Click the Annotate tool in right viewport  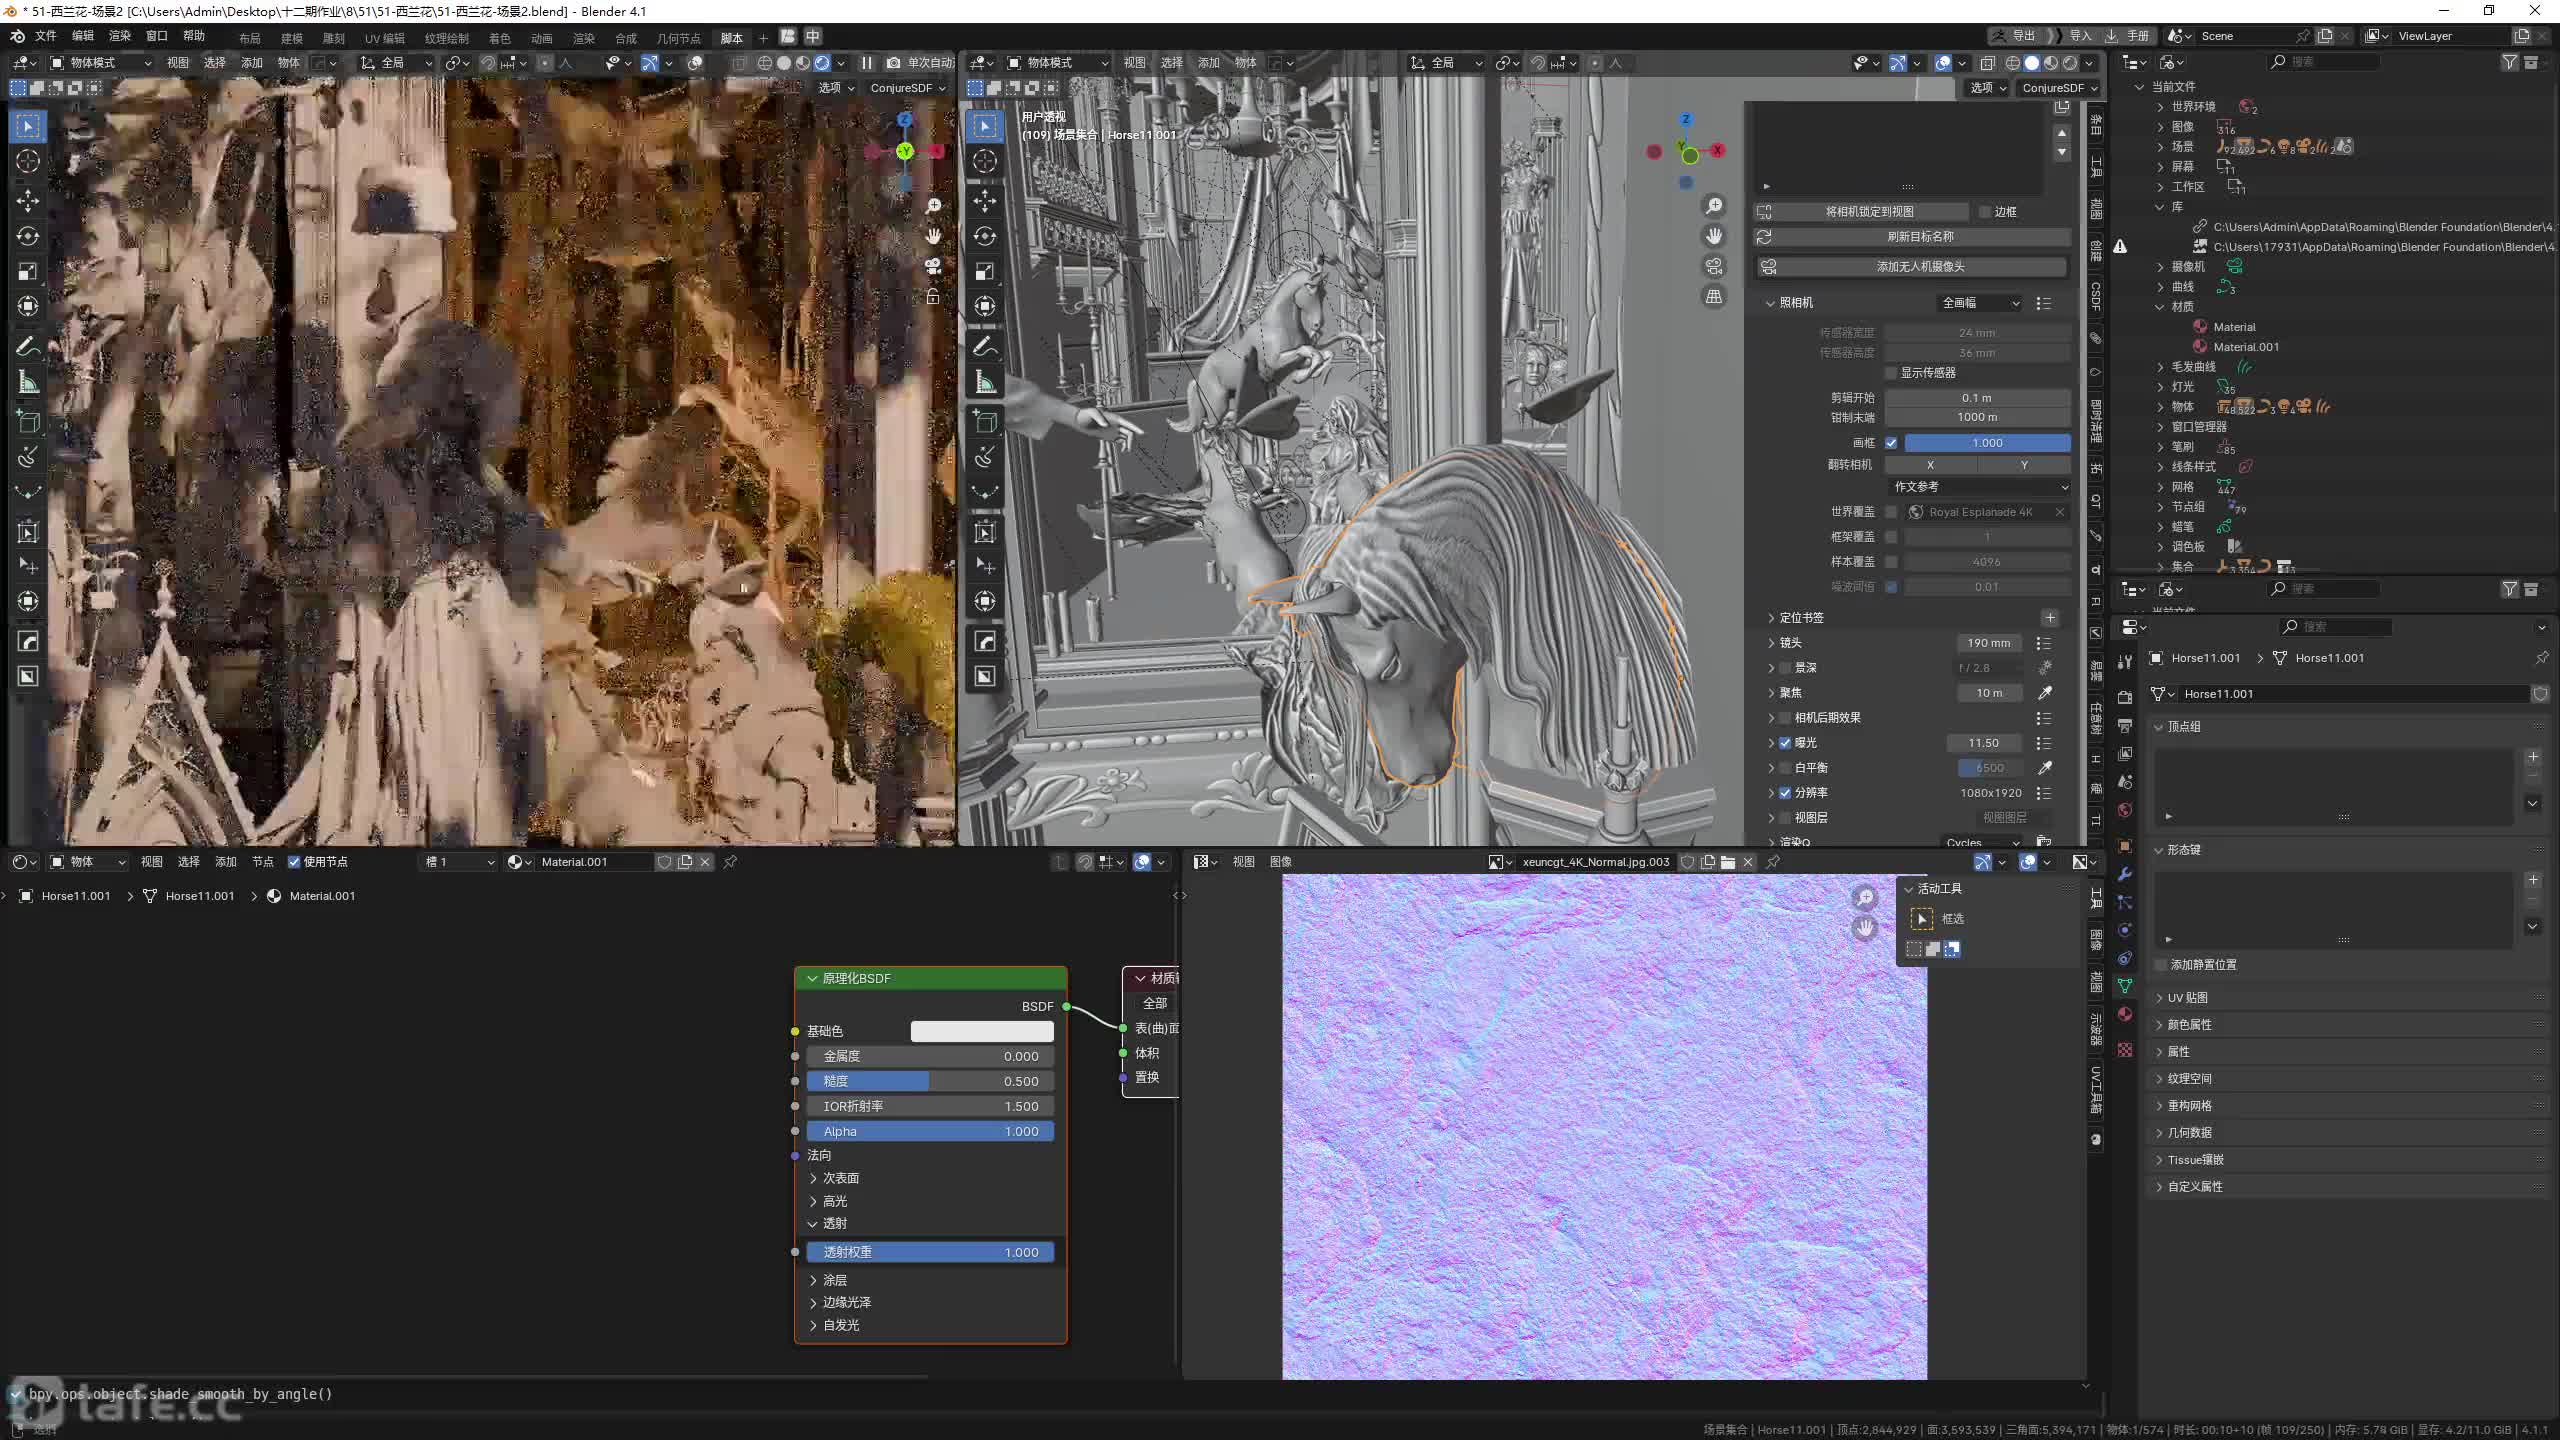[x=985, y=346]
